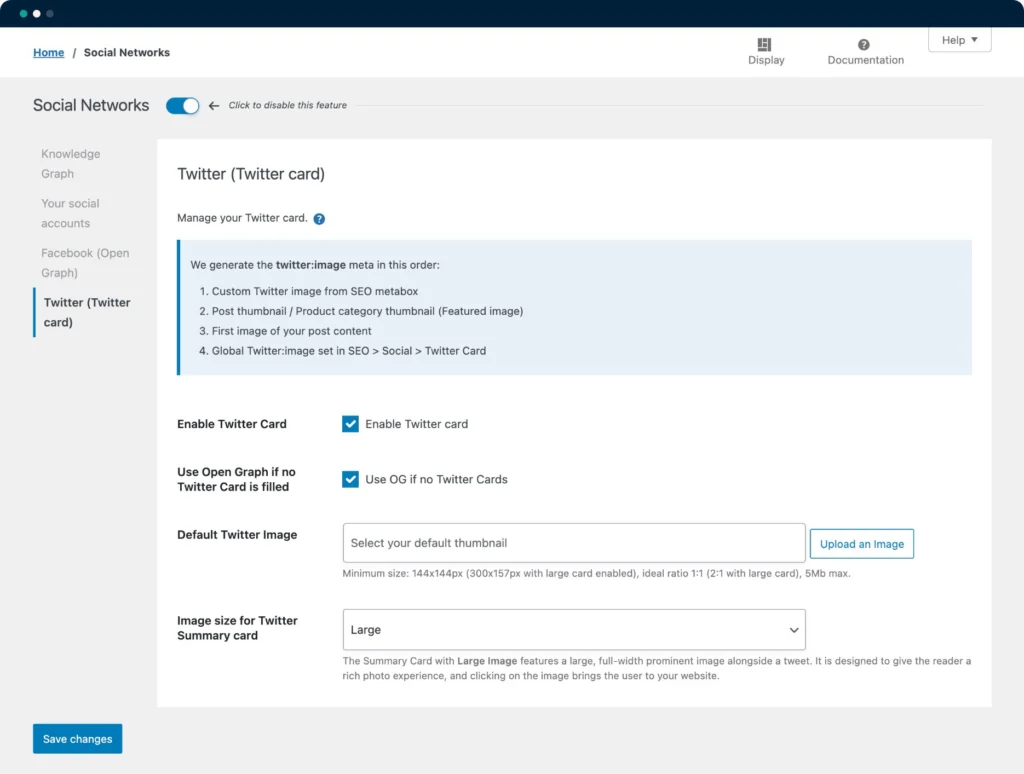Expand the Help dropdown
Viewport: 1024px width, 774px height.
tap(959, 40)
